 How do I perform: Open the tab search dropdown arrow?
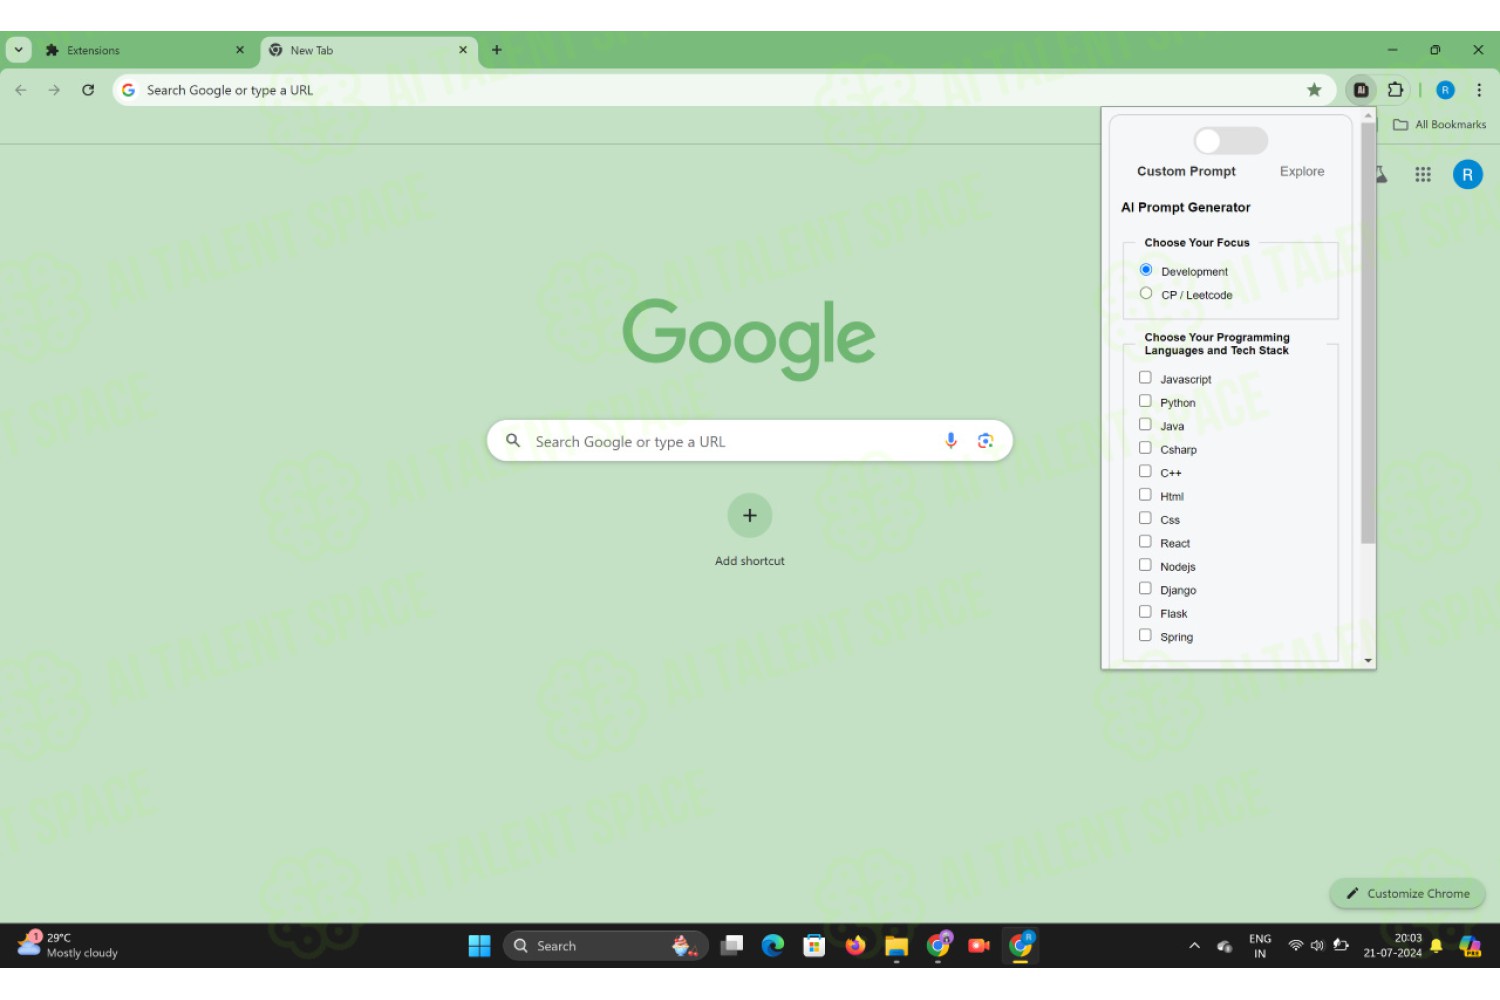coord(18,50)
